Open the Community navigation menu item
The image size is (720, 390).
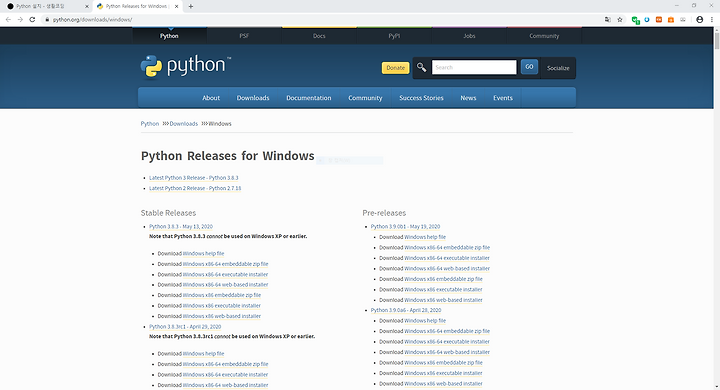[365, 98]
